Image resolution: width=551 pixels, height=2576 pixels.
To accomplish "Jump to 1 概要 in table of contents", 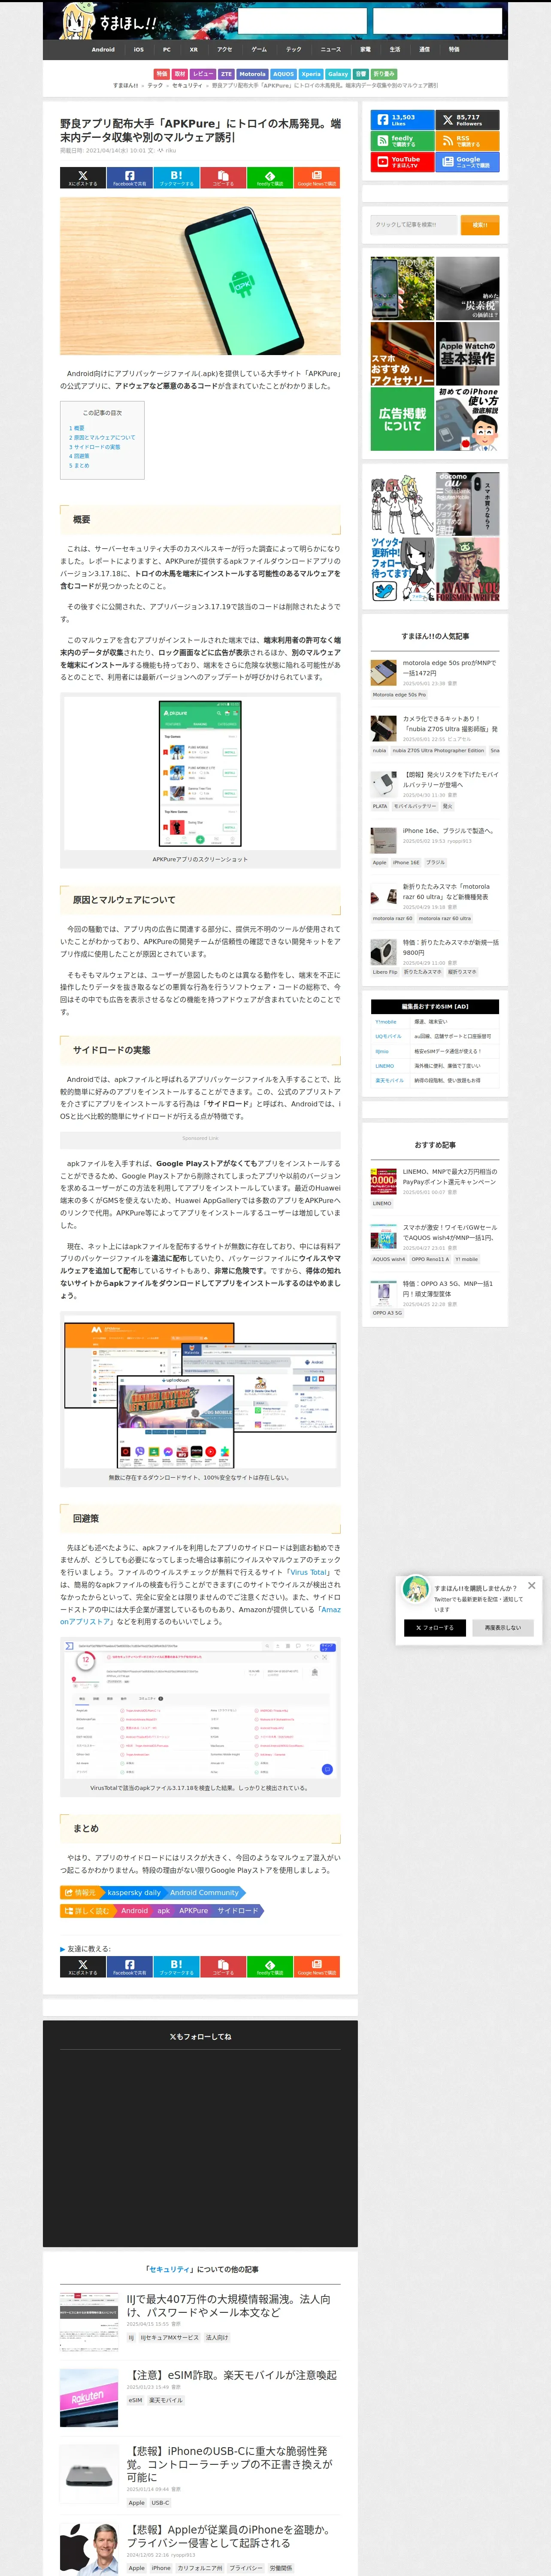I will [x=77, y=428].
